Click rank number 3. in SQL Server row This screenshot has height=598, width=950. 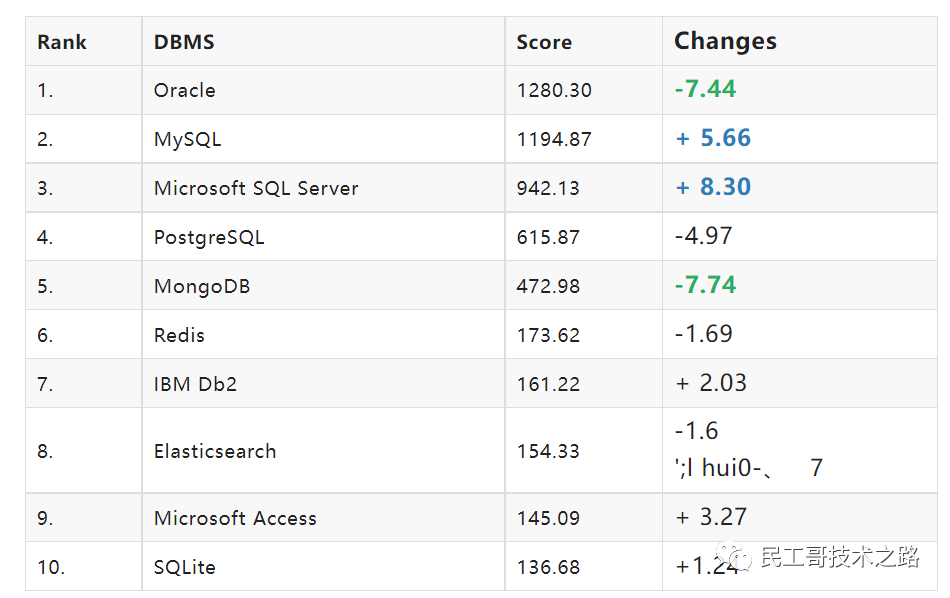pyautogui.click(x=45, y=188)
